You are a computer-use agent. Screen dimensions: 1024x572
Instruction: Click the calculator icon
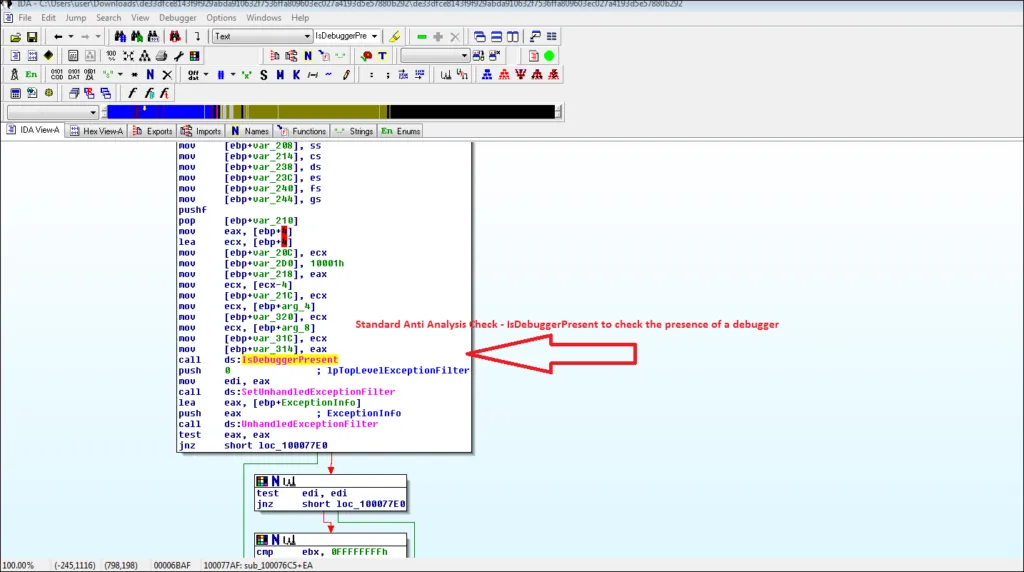[15, 93]
